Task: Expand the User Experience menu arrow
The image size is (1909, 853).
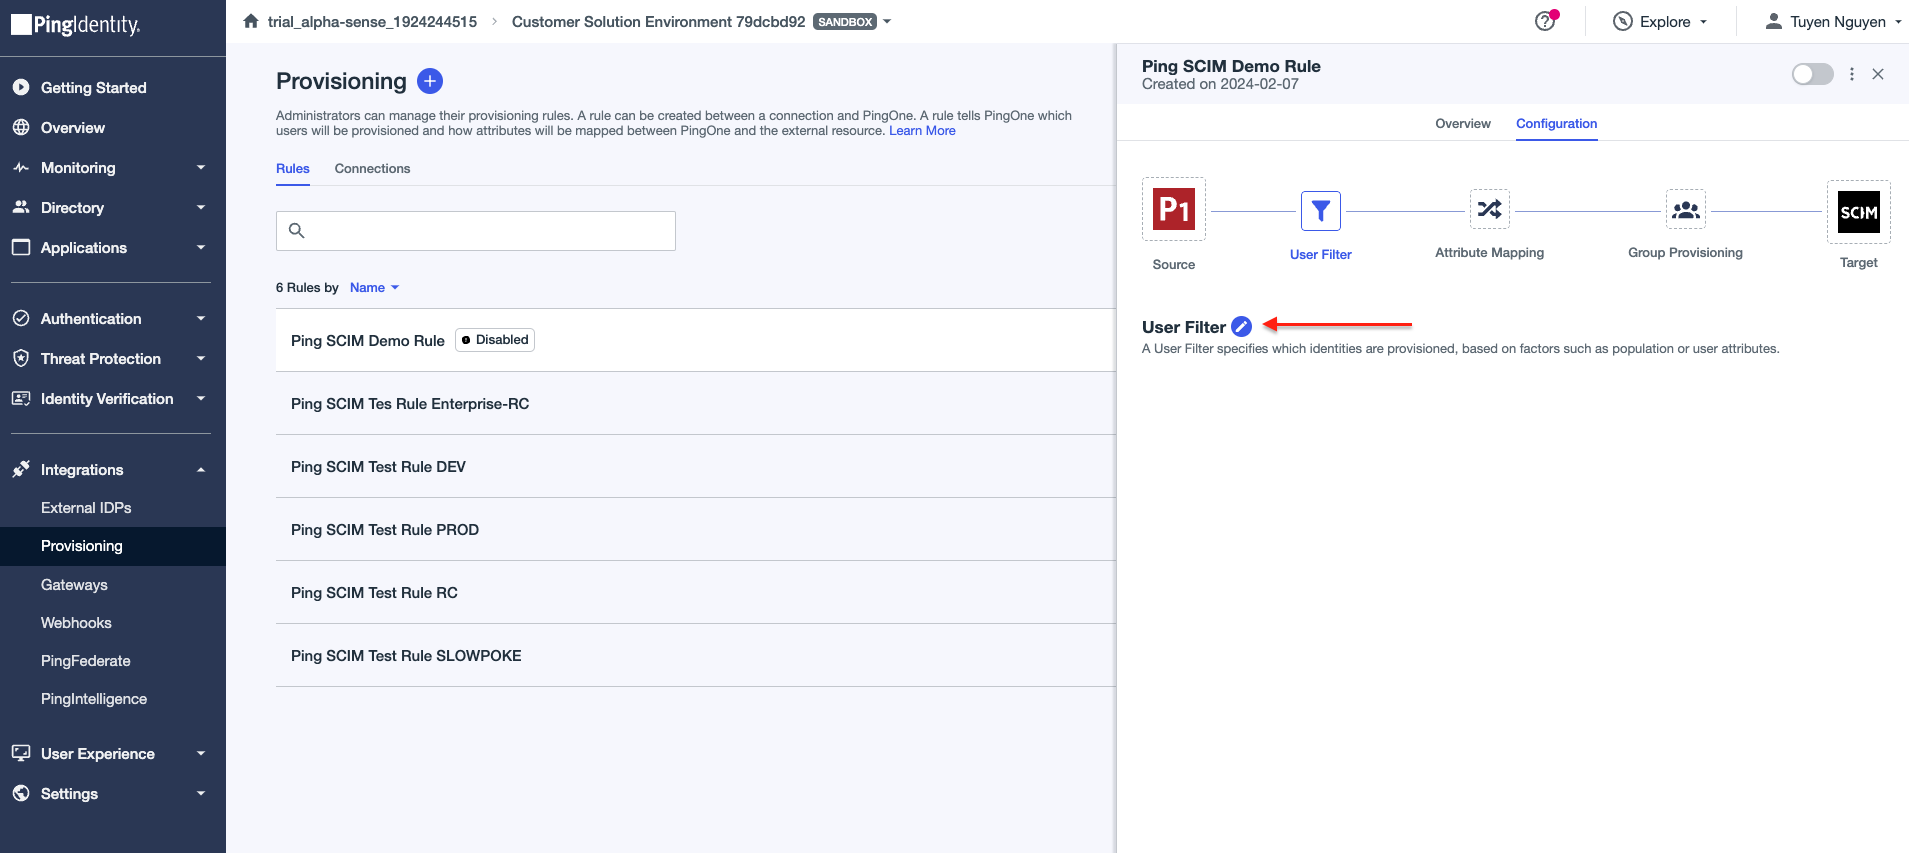Action: pyautogui.click(x=201, y=753)
